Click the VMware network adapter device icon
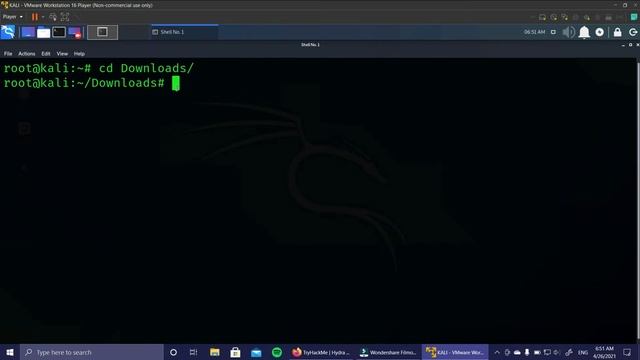The image size is (640, 360). click(564, 17)
